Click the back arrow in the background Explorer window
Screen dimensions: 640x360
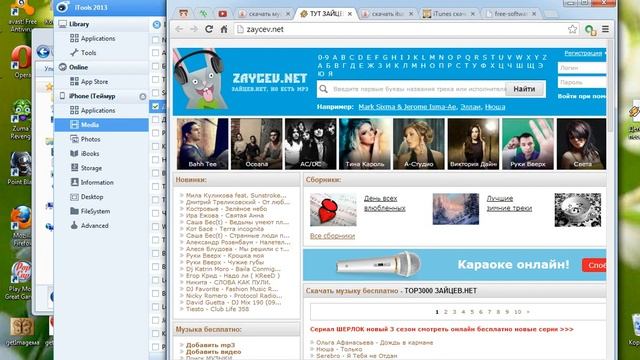[x=43, y=52]
